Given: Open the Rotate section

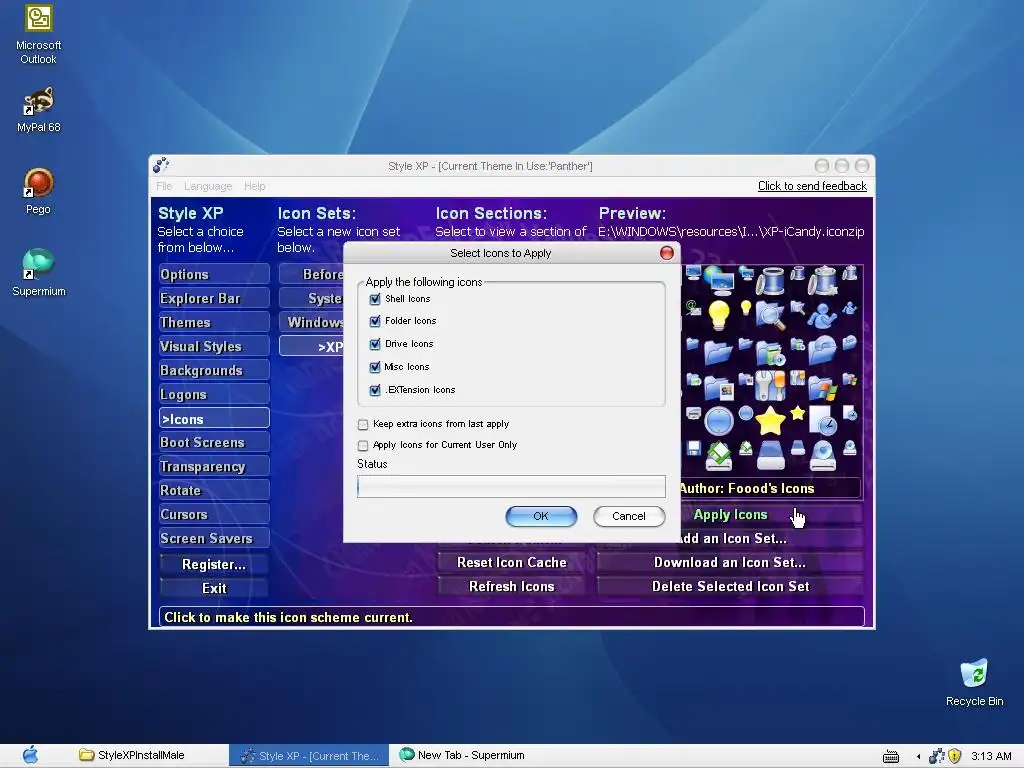Looking at the screenshot, I should (214, 490).
